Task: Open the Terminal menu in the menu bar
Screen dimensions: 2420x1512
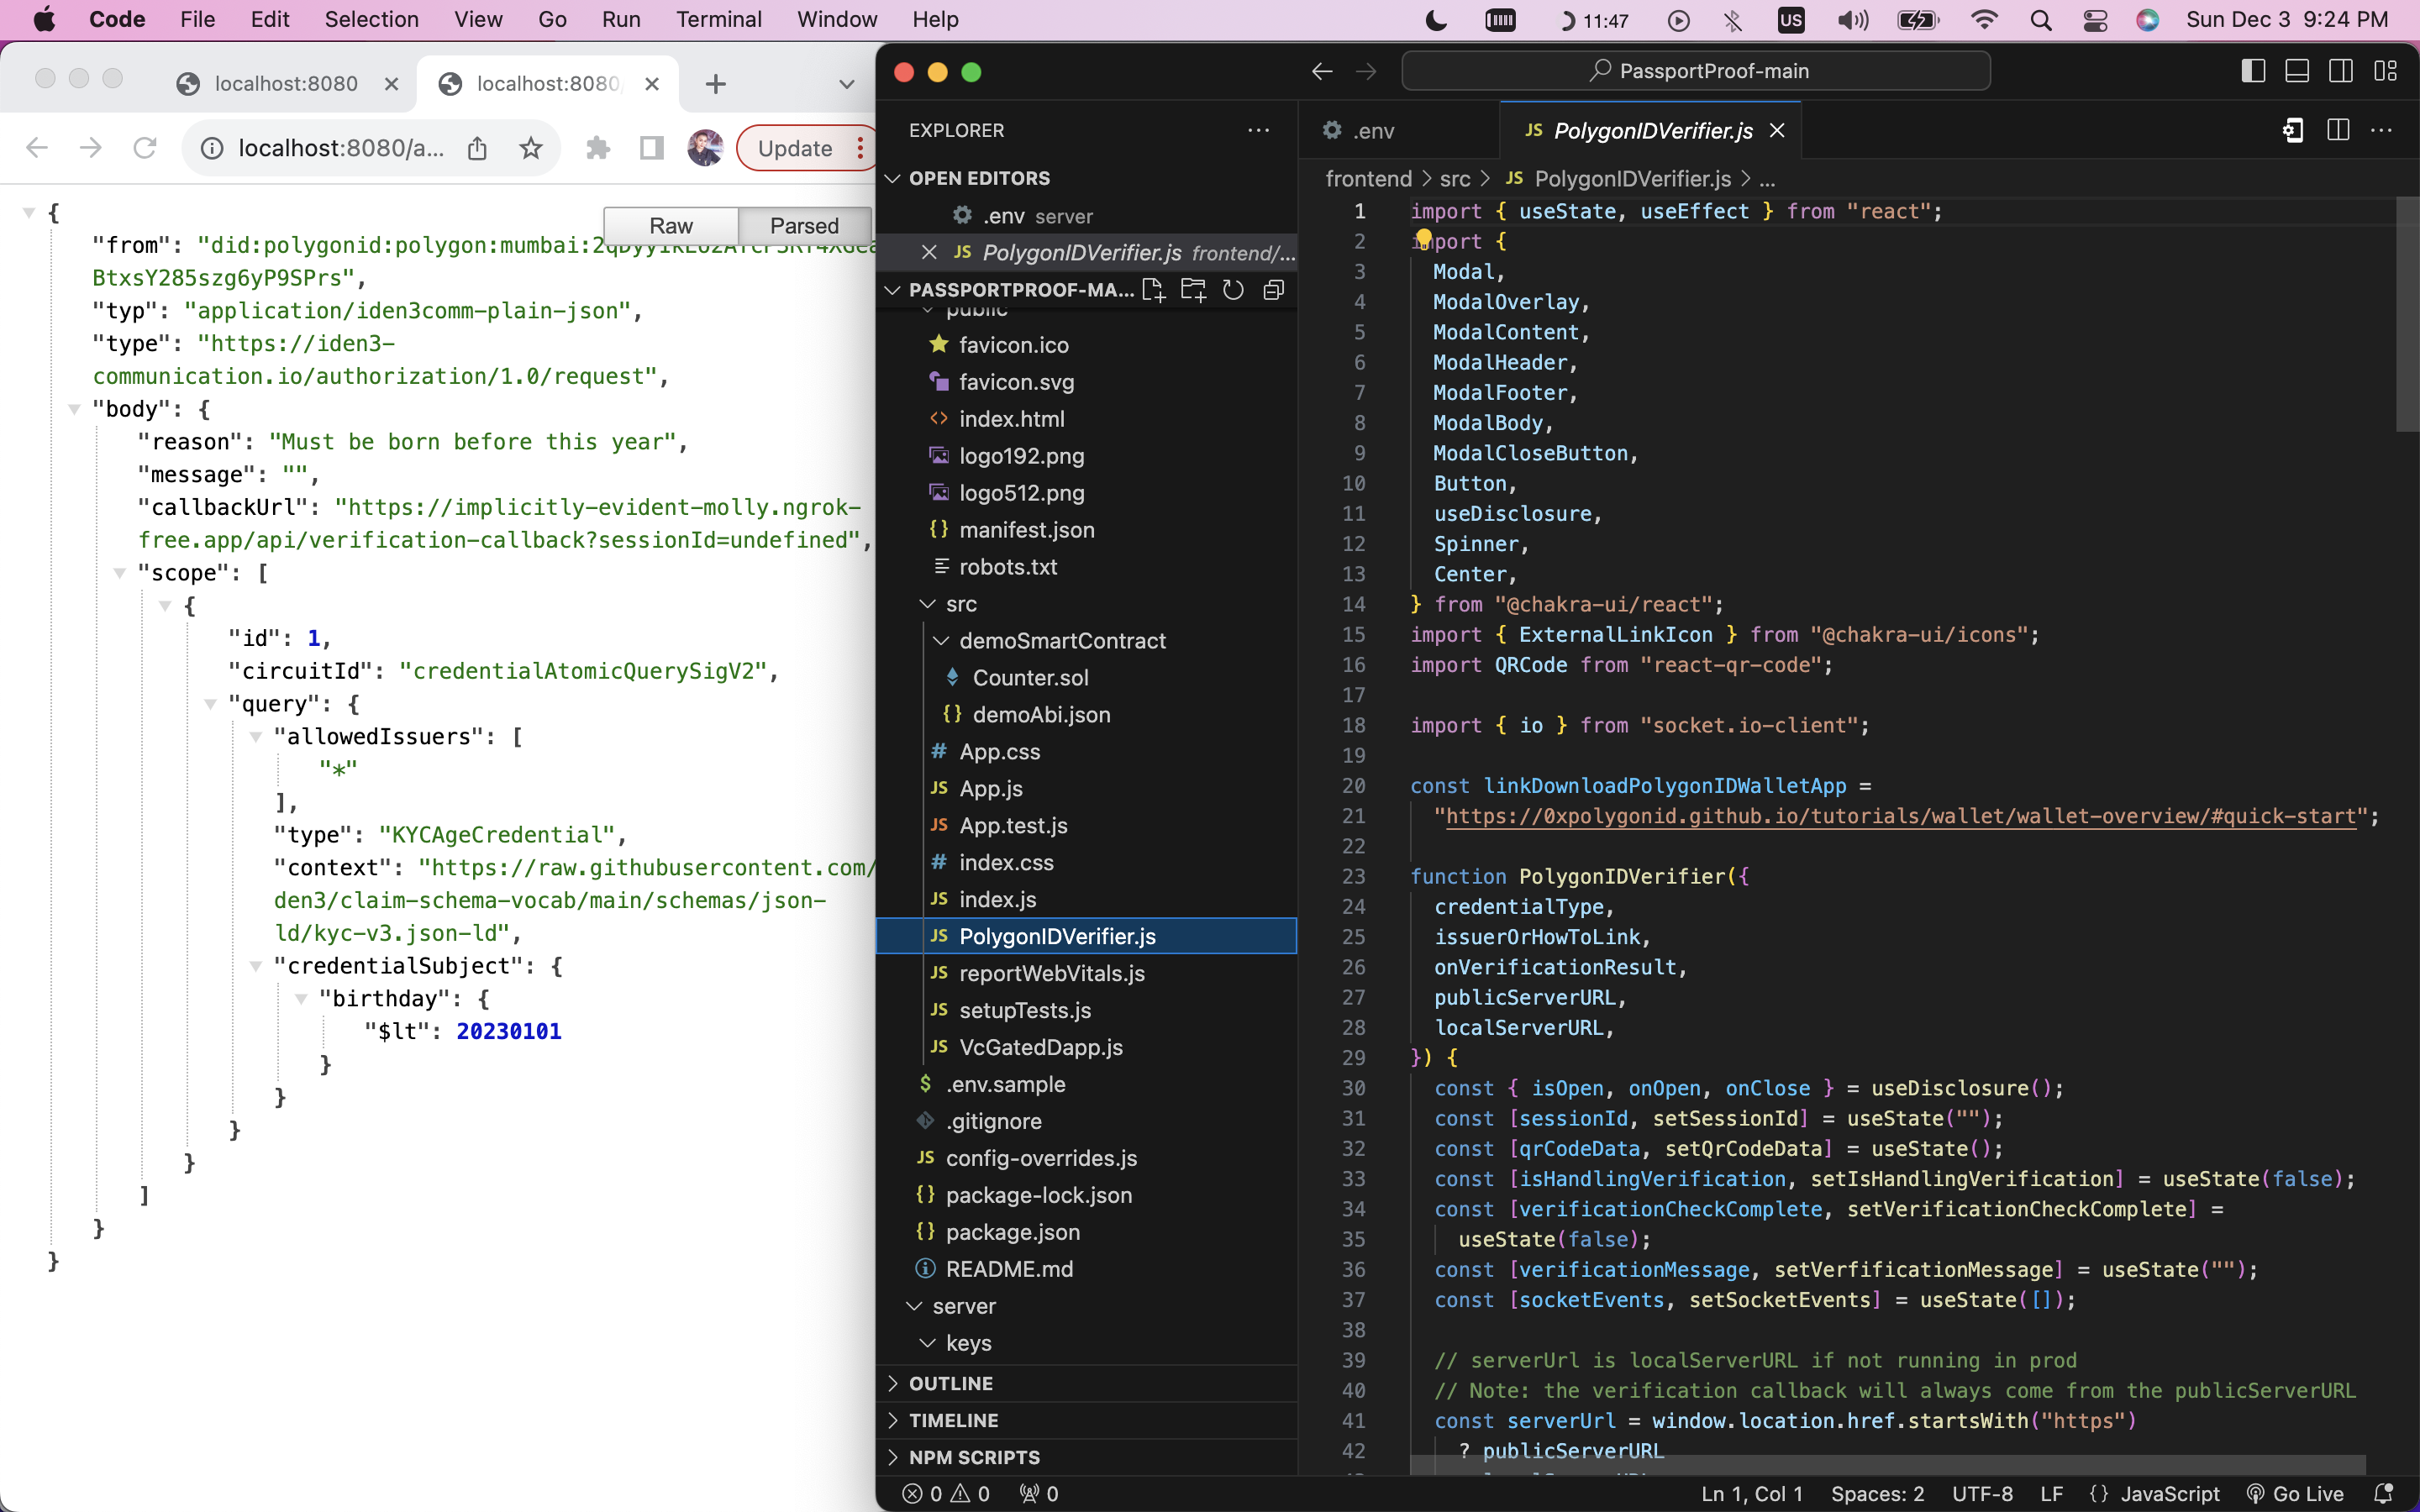Action: [x=718, y=19]
